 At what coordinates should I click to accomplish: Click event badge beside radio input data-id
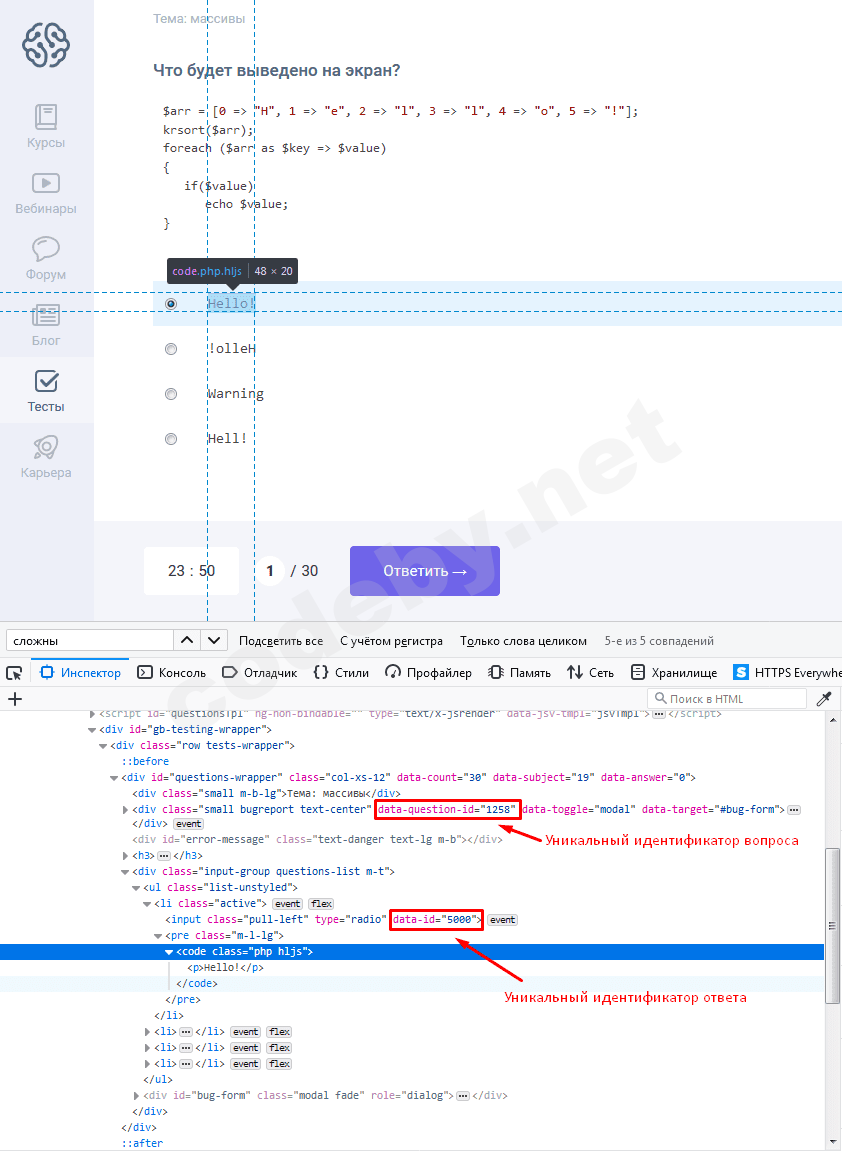pos(503,920)
